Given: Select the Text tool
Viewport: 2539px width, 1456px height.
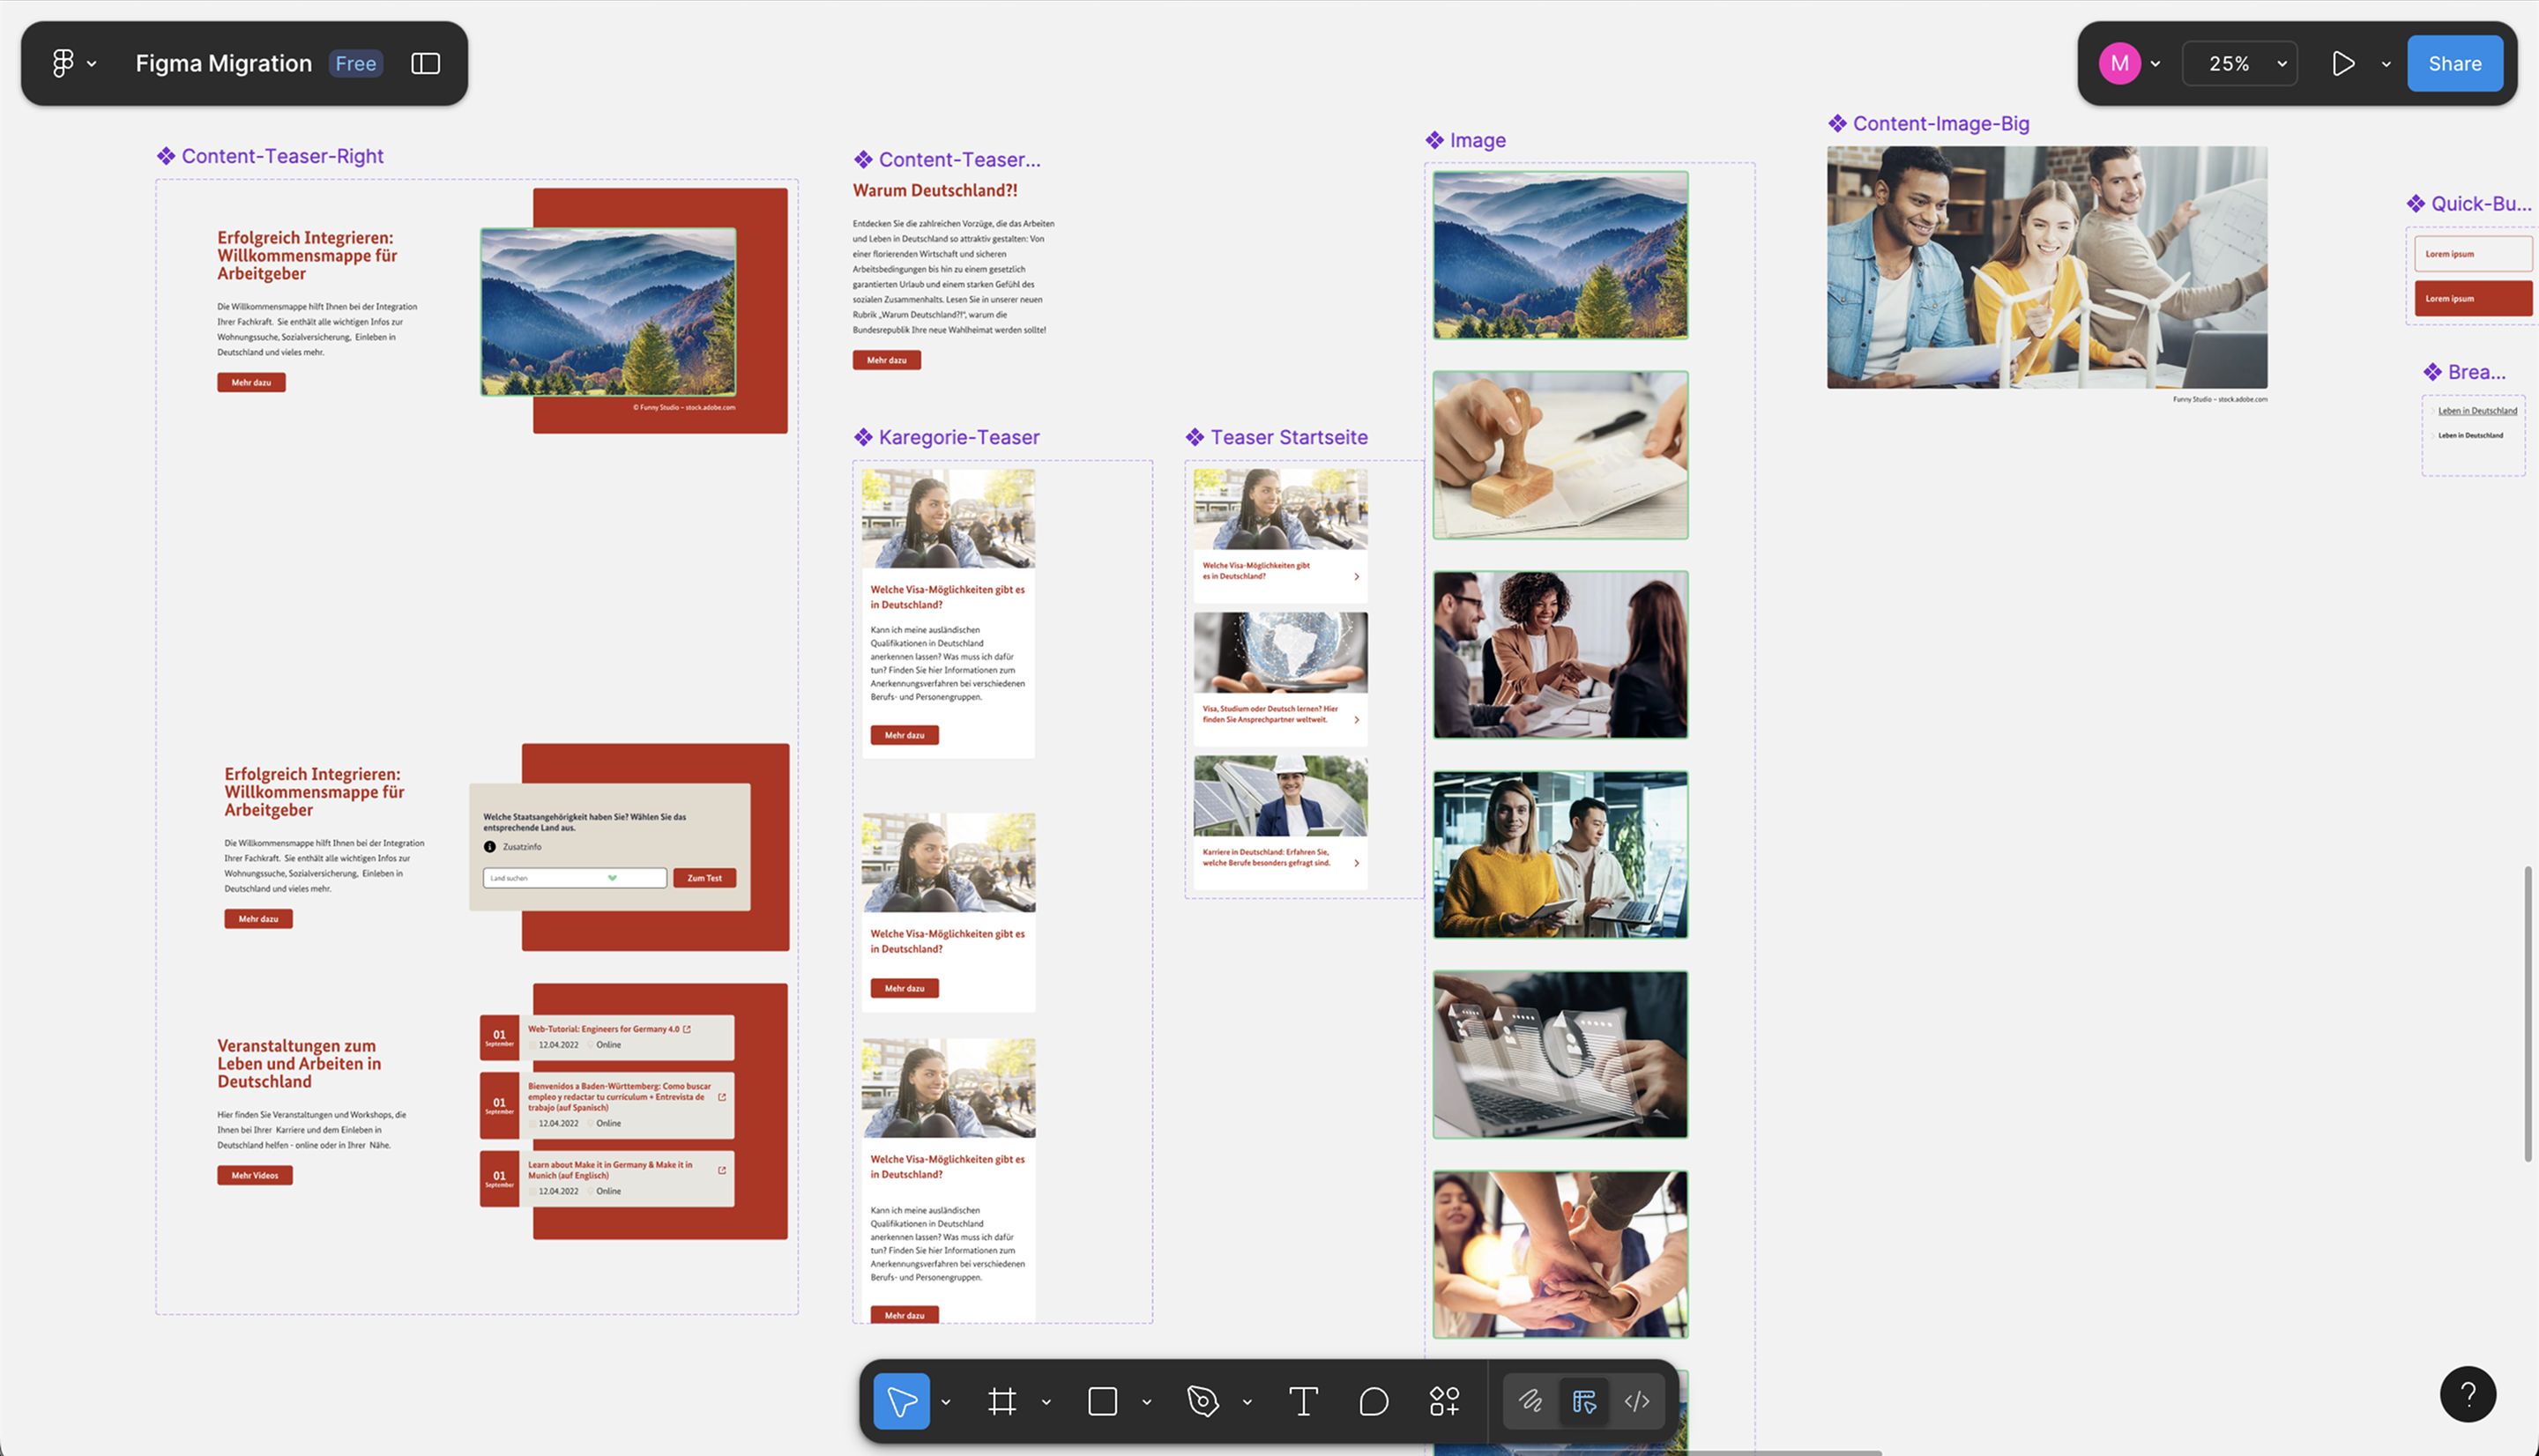Looking at the screenshot, I should 1303,1401.
